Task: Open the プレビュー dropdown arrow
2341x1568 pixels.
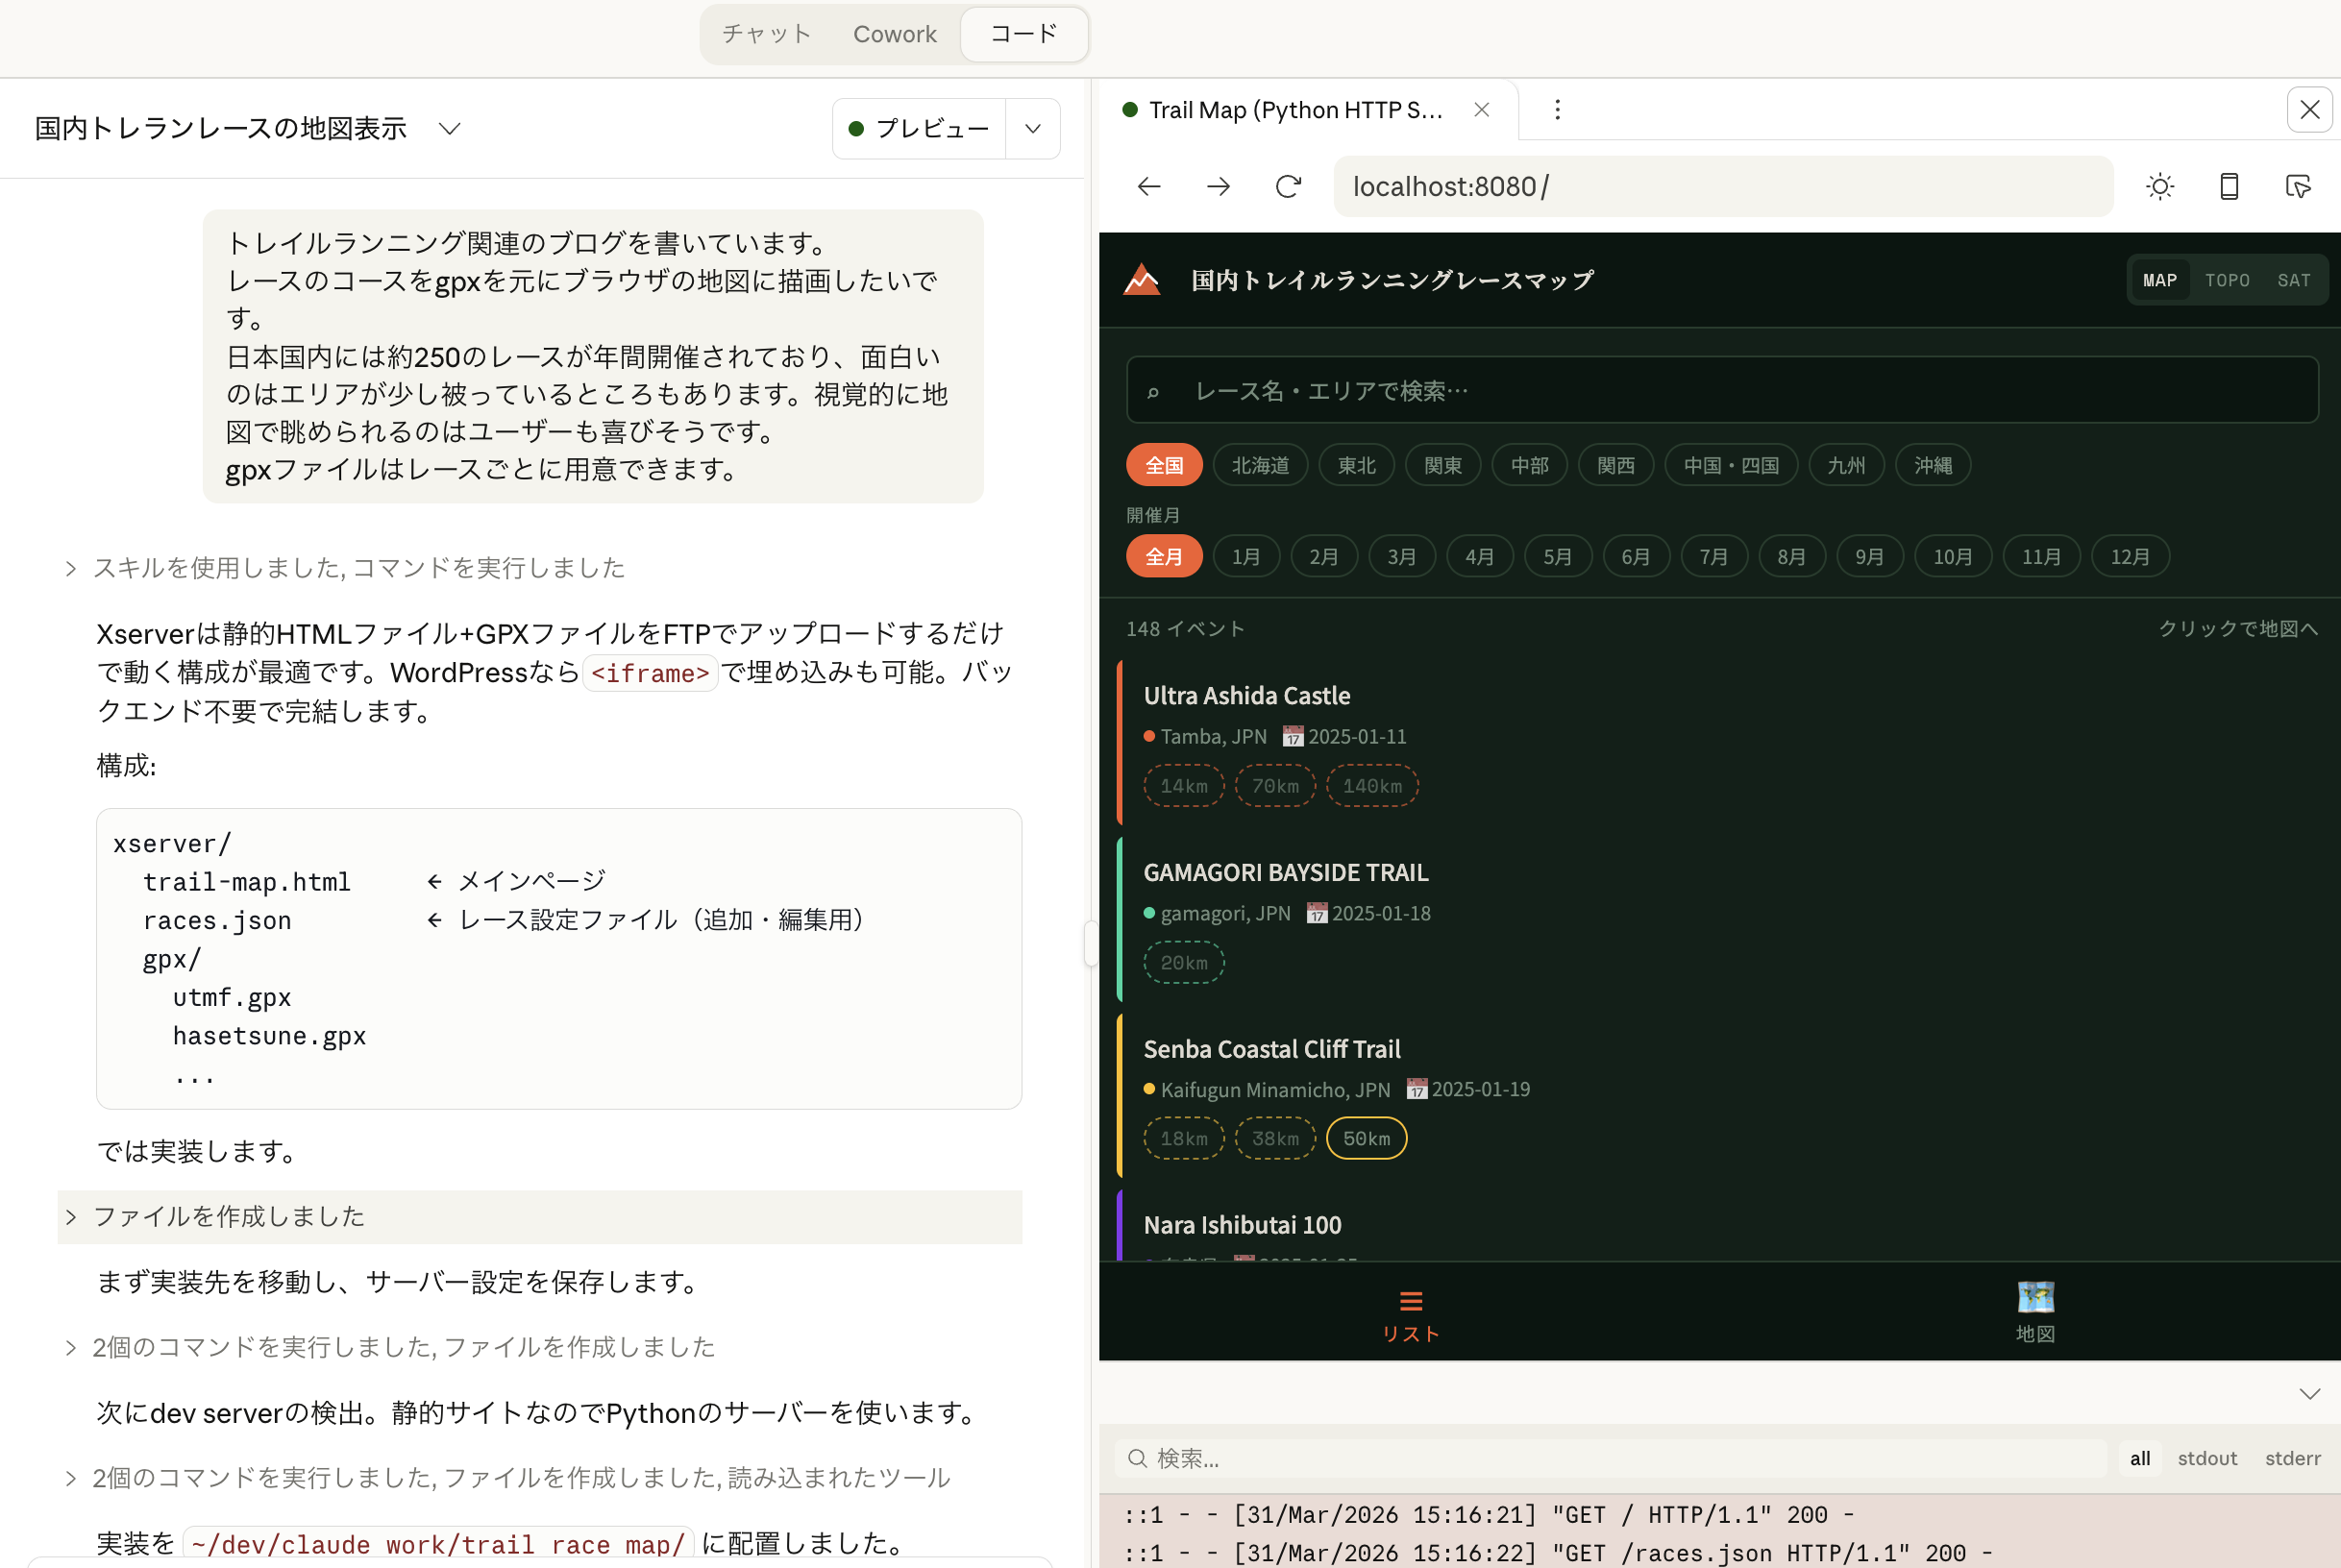Action: (1032, 128)
